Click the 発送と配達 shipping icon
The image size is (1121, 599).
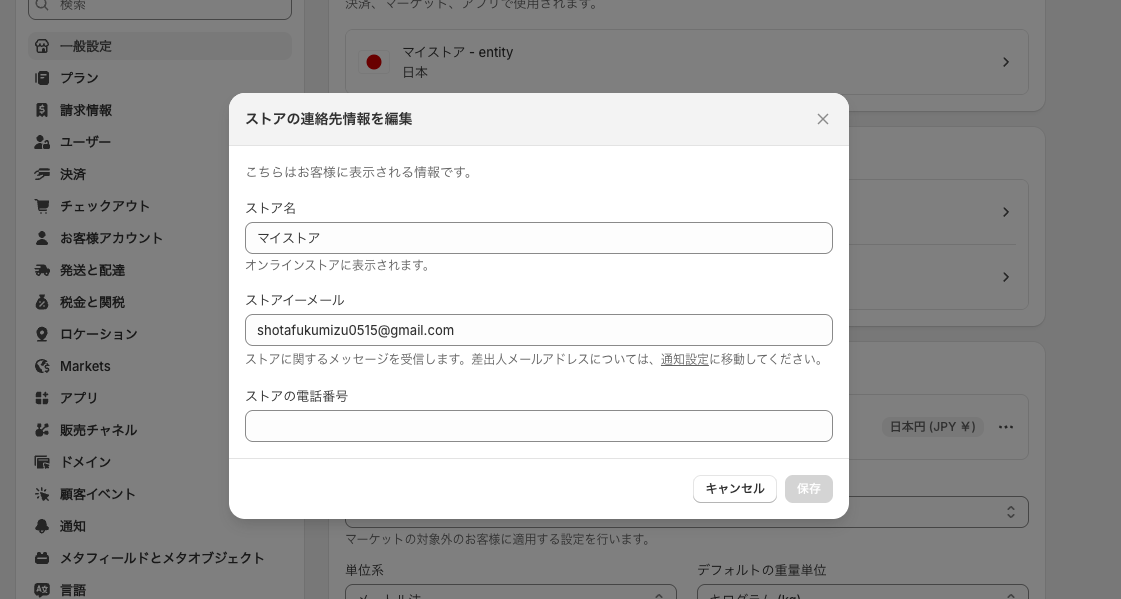[42, 270]
